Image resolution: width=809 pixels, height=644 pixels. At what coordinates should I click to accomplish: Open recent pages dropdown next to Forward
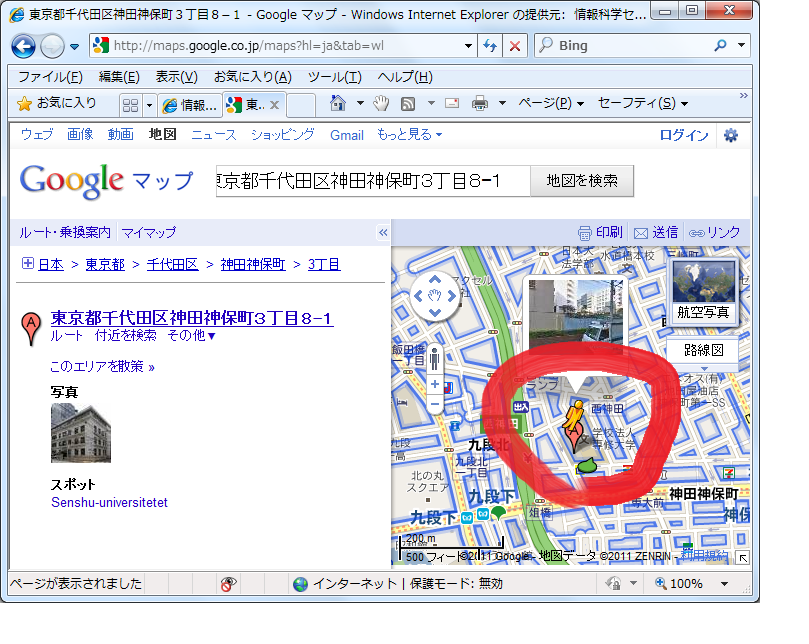[74, 46]
